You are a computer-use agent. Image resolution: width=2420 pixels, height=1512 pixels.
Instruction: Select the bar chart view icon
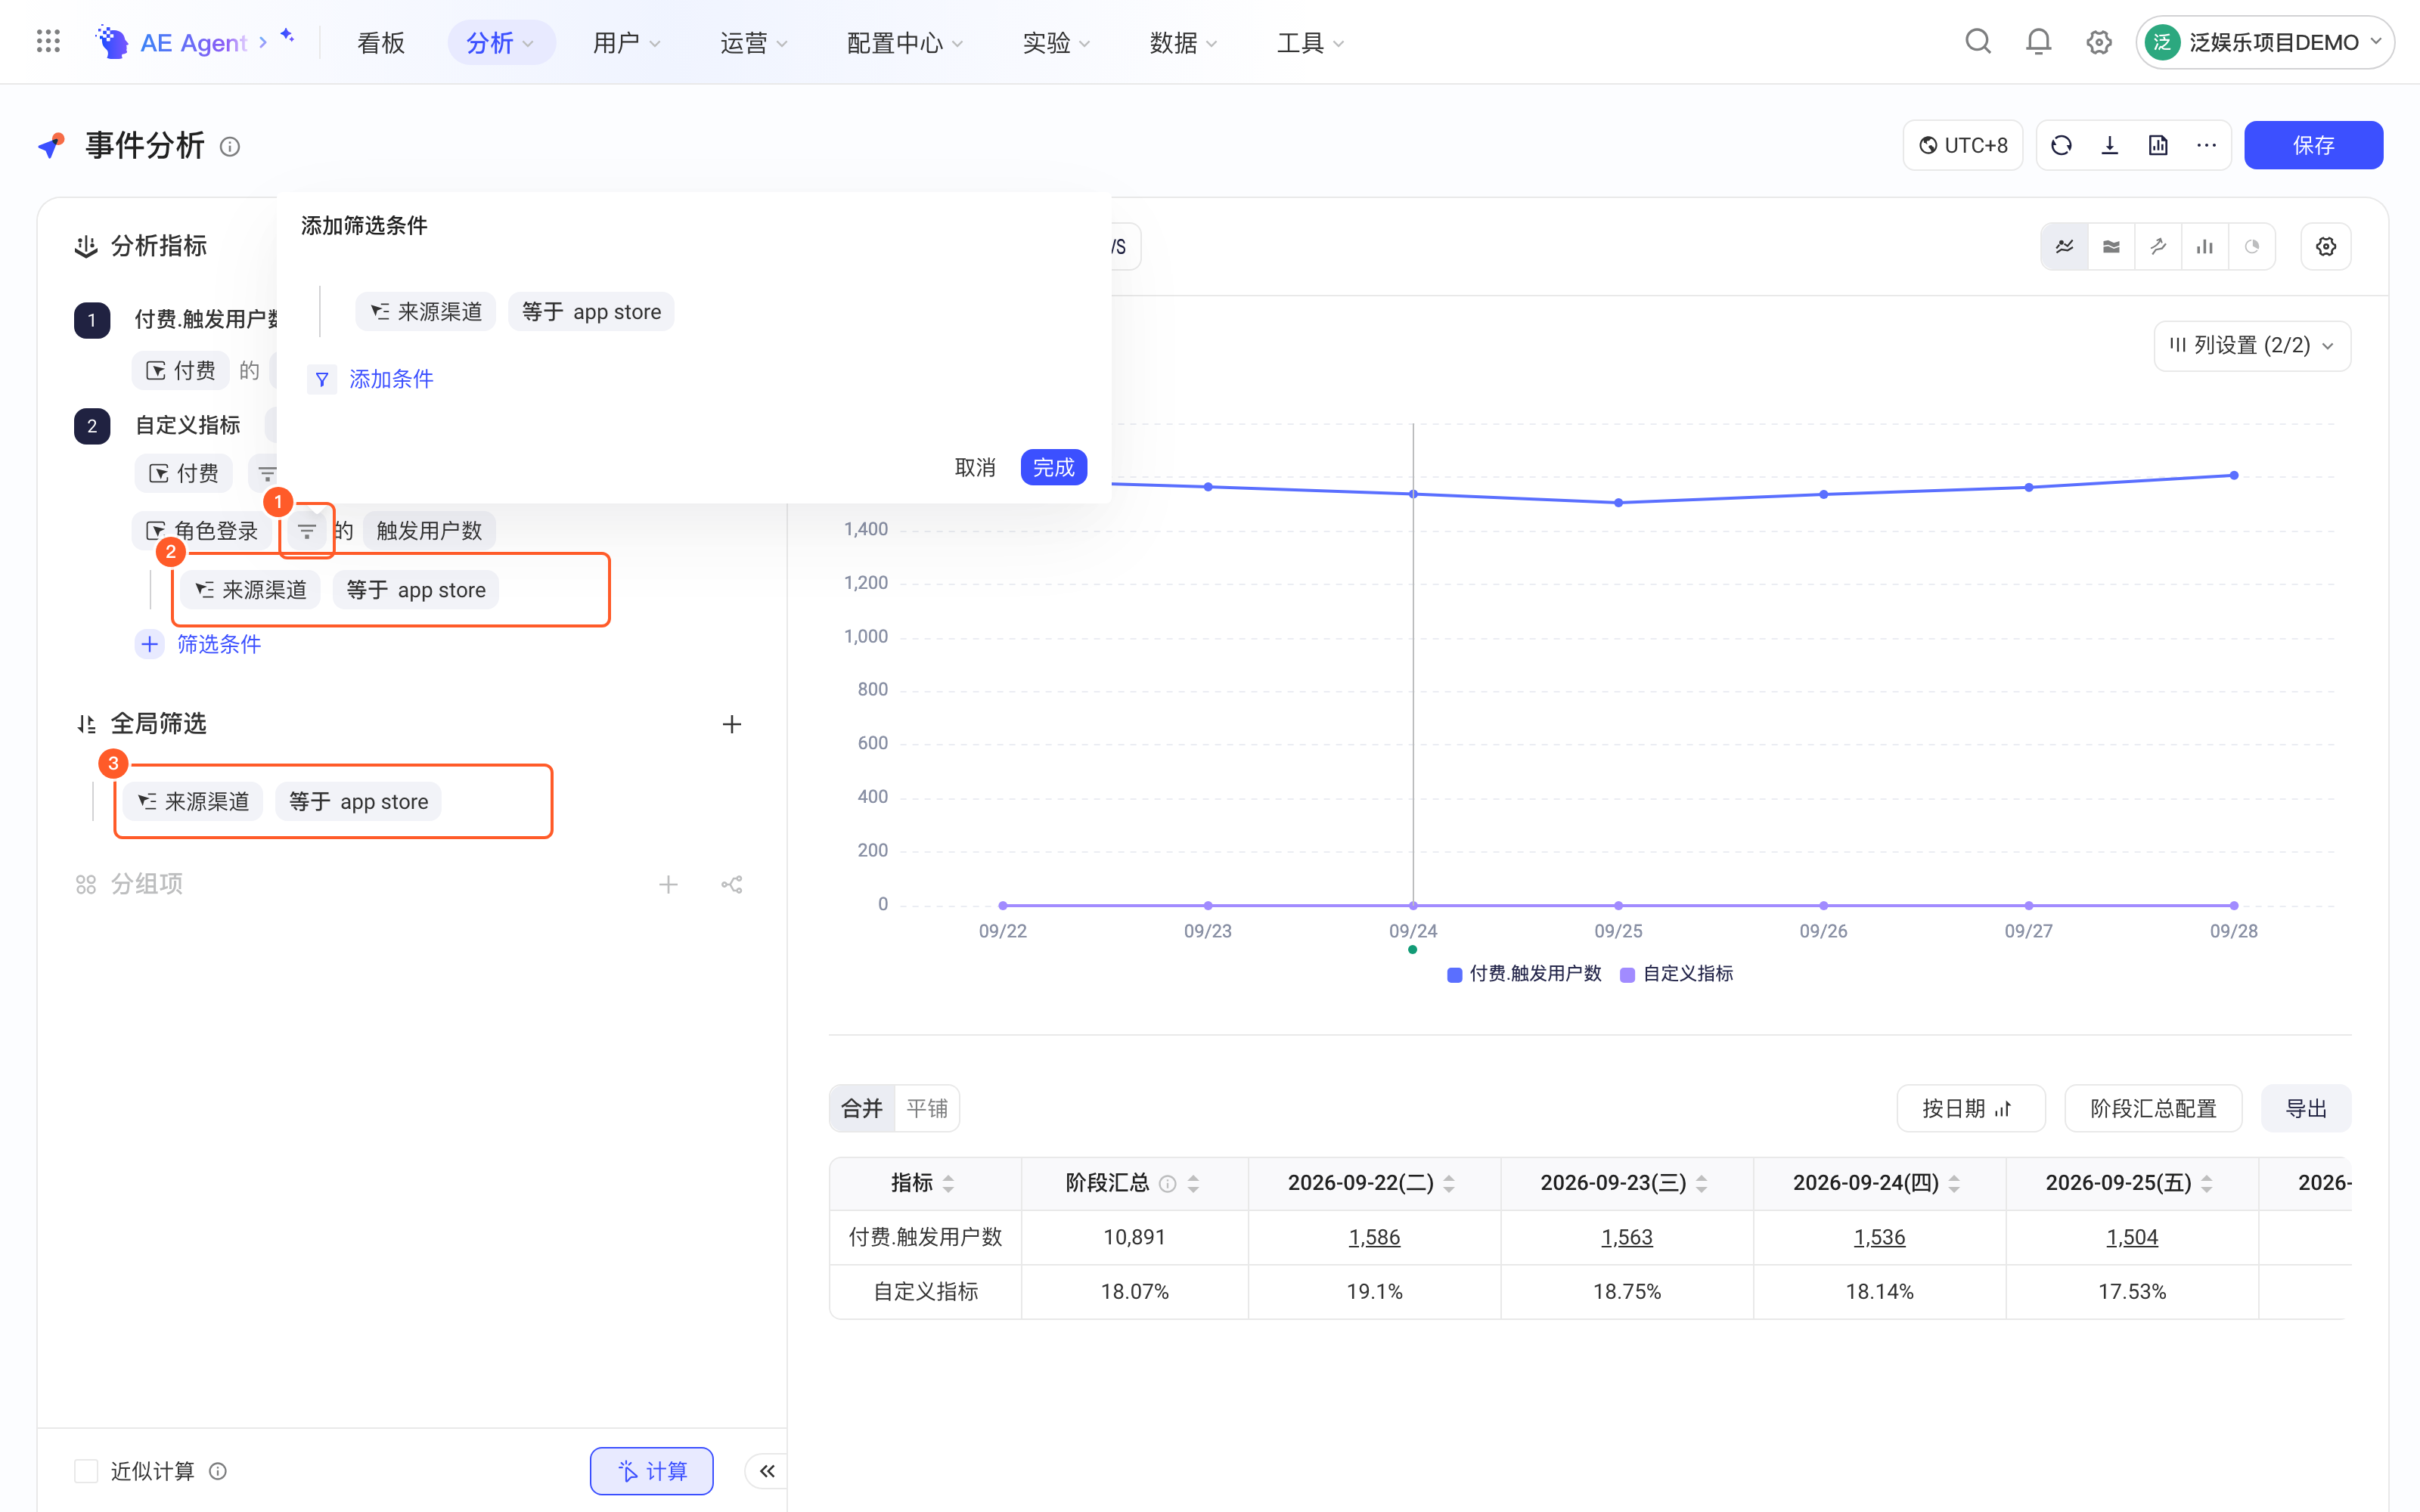point(2204,247)
